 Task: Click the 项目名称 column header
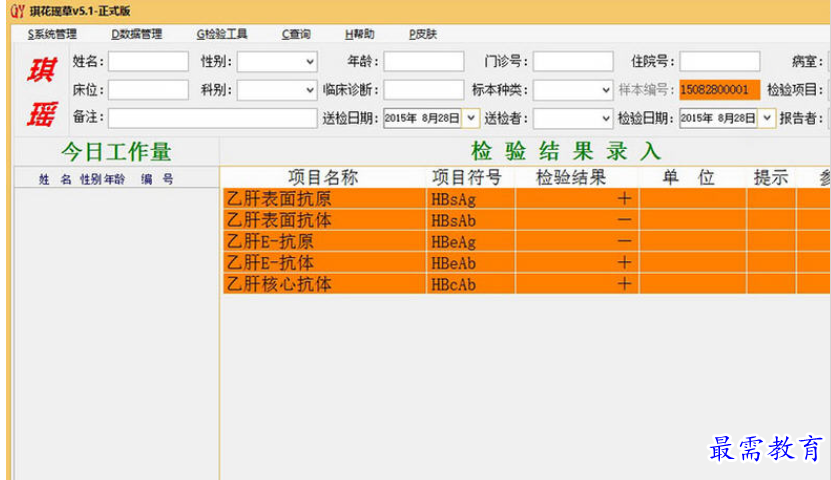322,178
